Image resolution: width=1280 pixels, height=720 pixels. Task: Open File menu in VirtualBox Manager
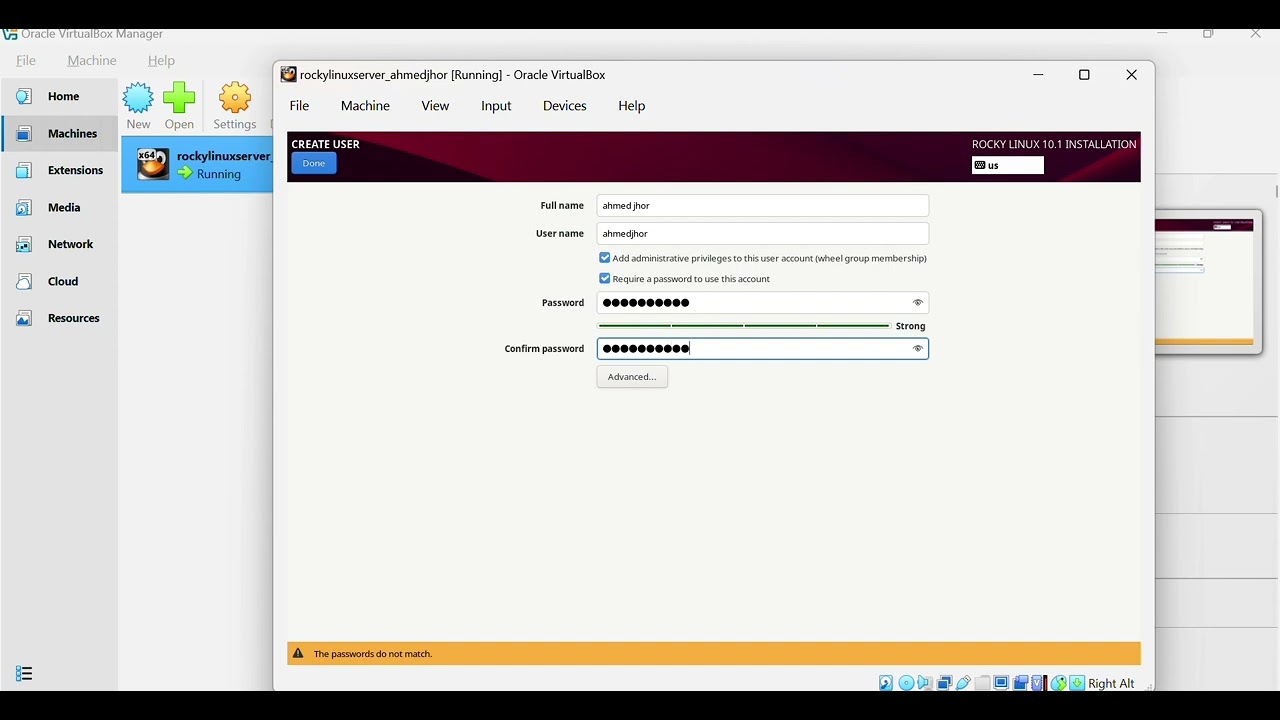point(26,60)
